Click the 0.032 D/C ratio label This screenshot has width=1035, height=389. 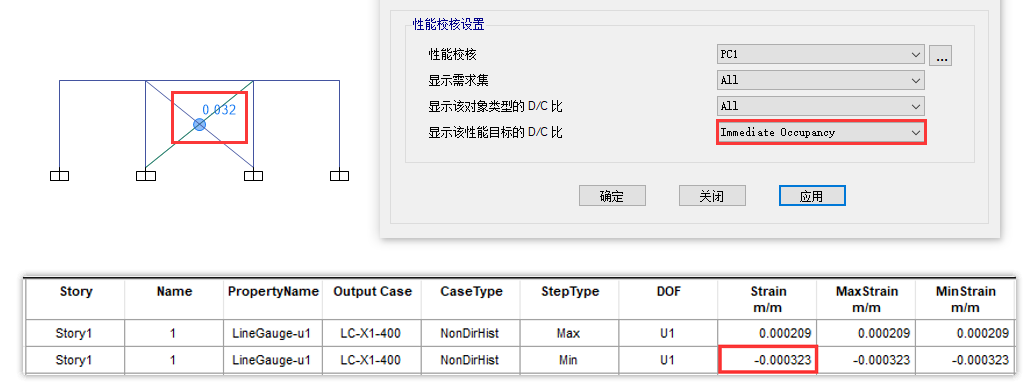(219, 110)
